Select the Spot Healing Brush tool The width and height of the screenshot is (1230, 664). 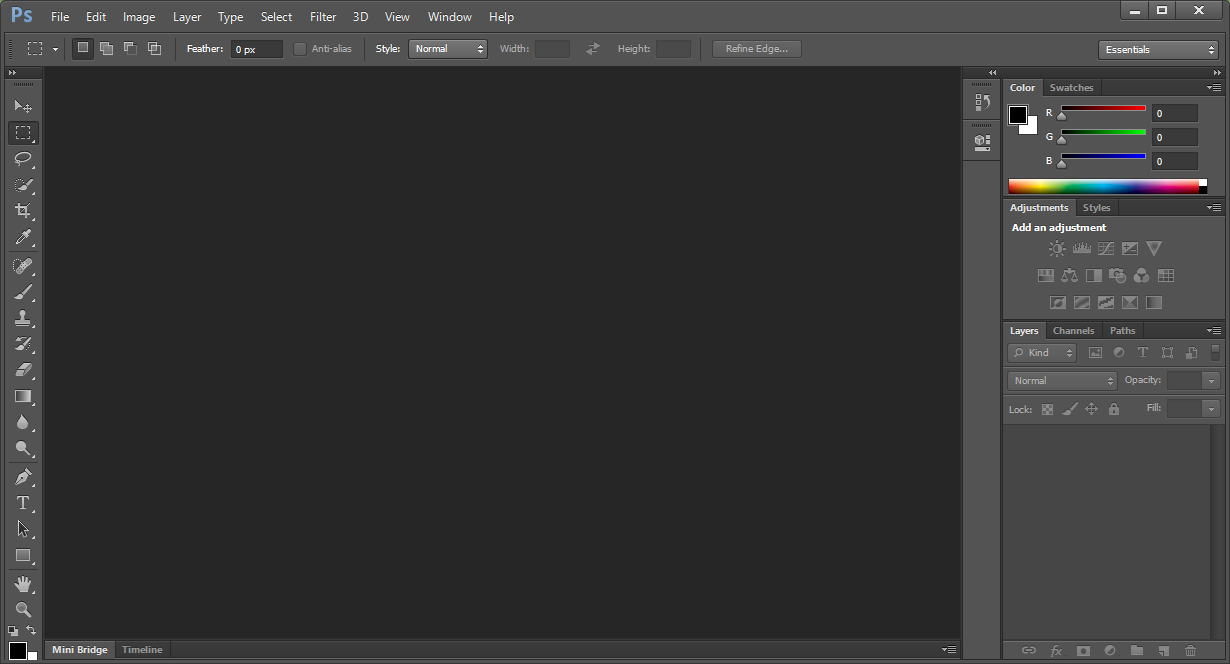[x=23, y=266]
